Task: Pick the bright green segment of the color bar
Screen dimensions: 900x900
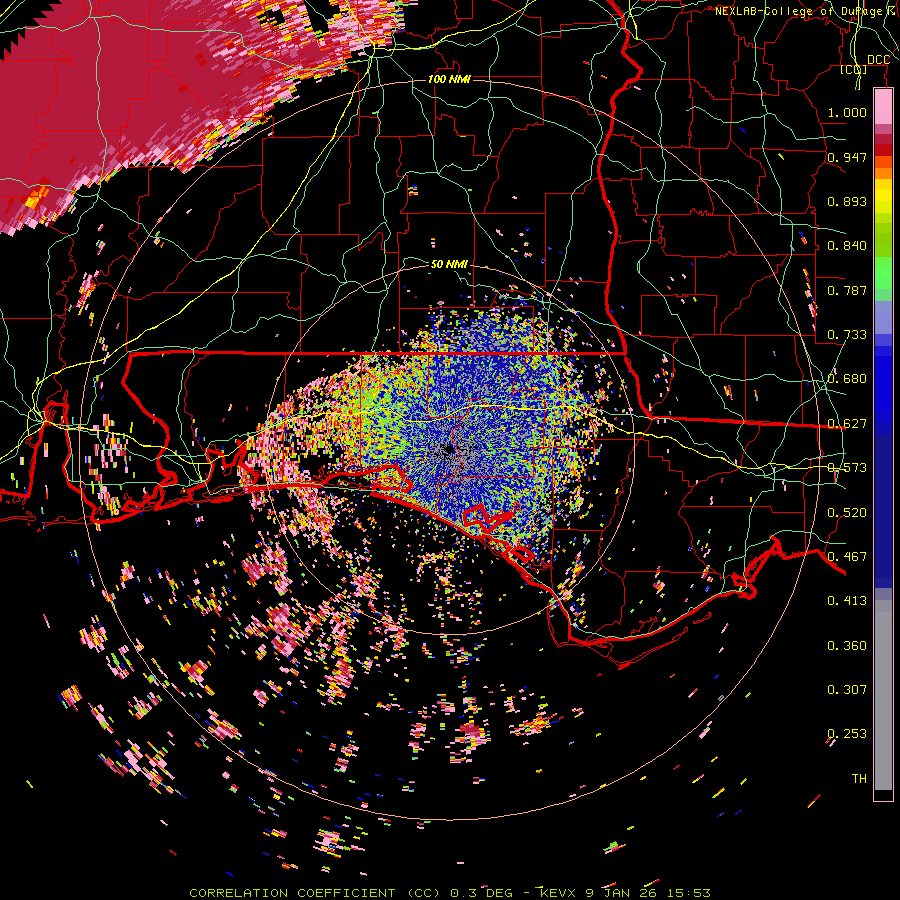Action: [x=883, y=272]
